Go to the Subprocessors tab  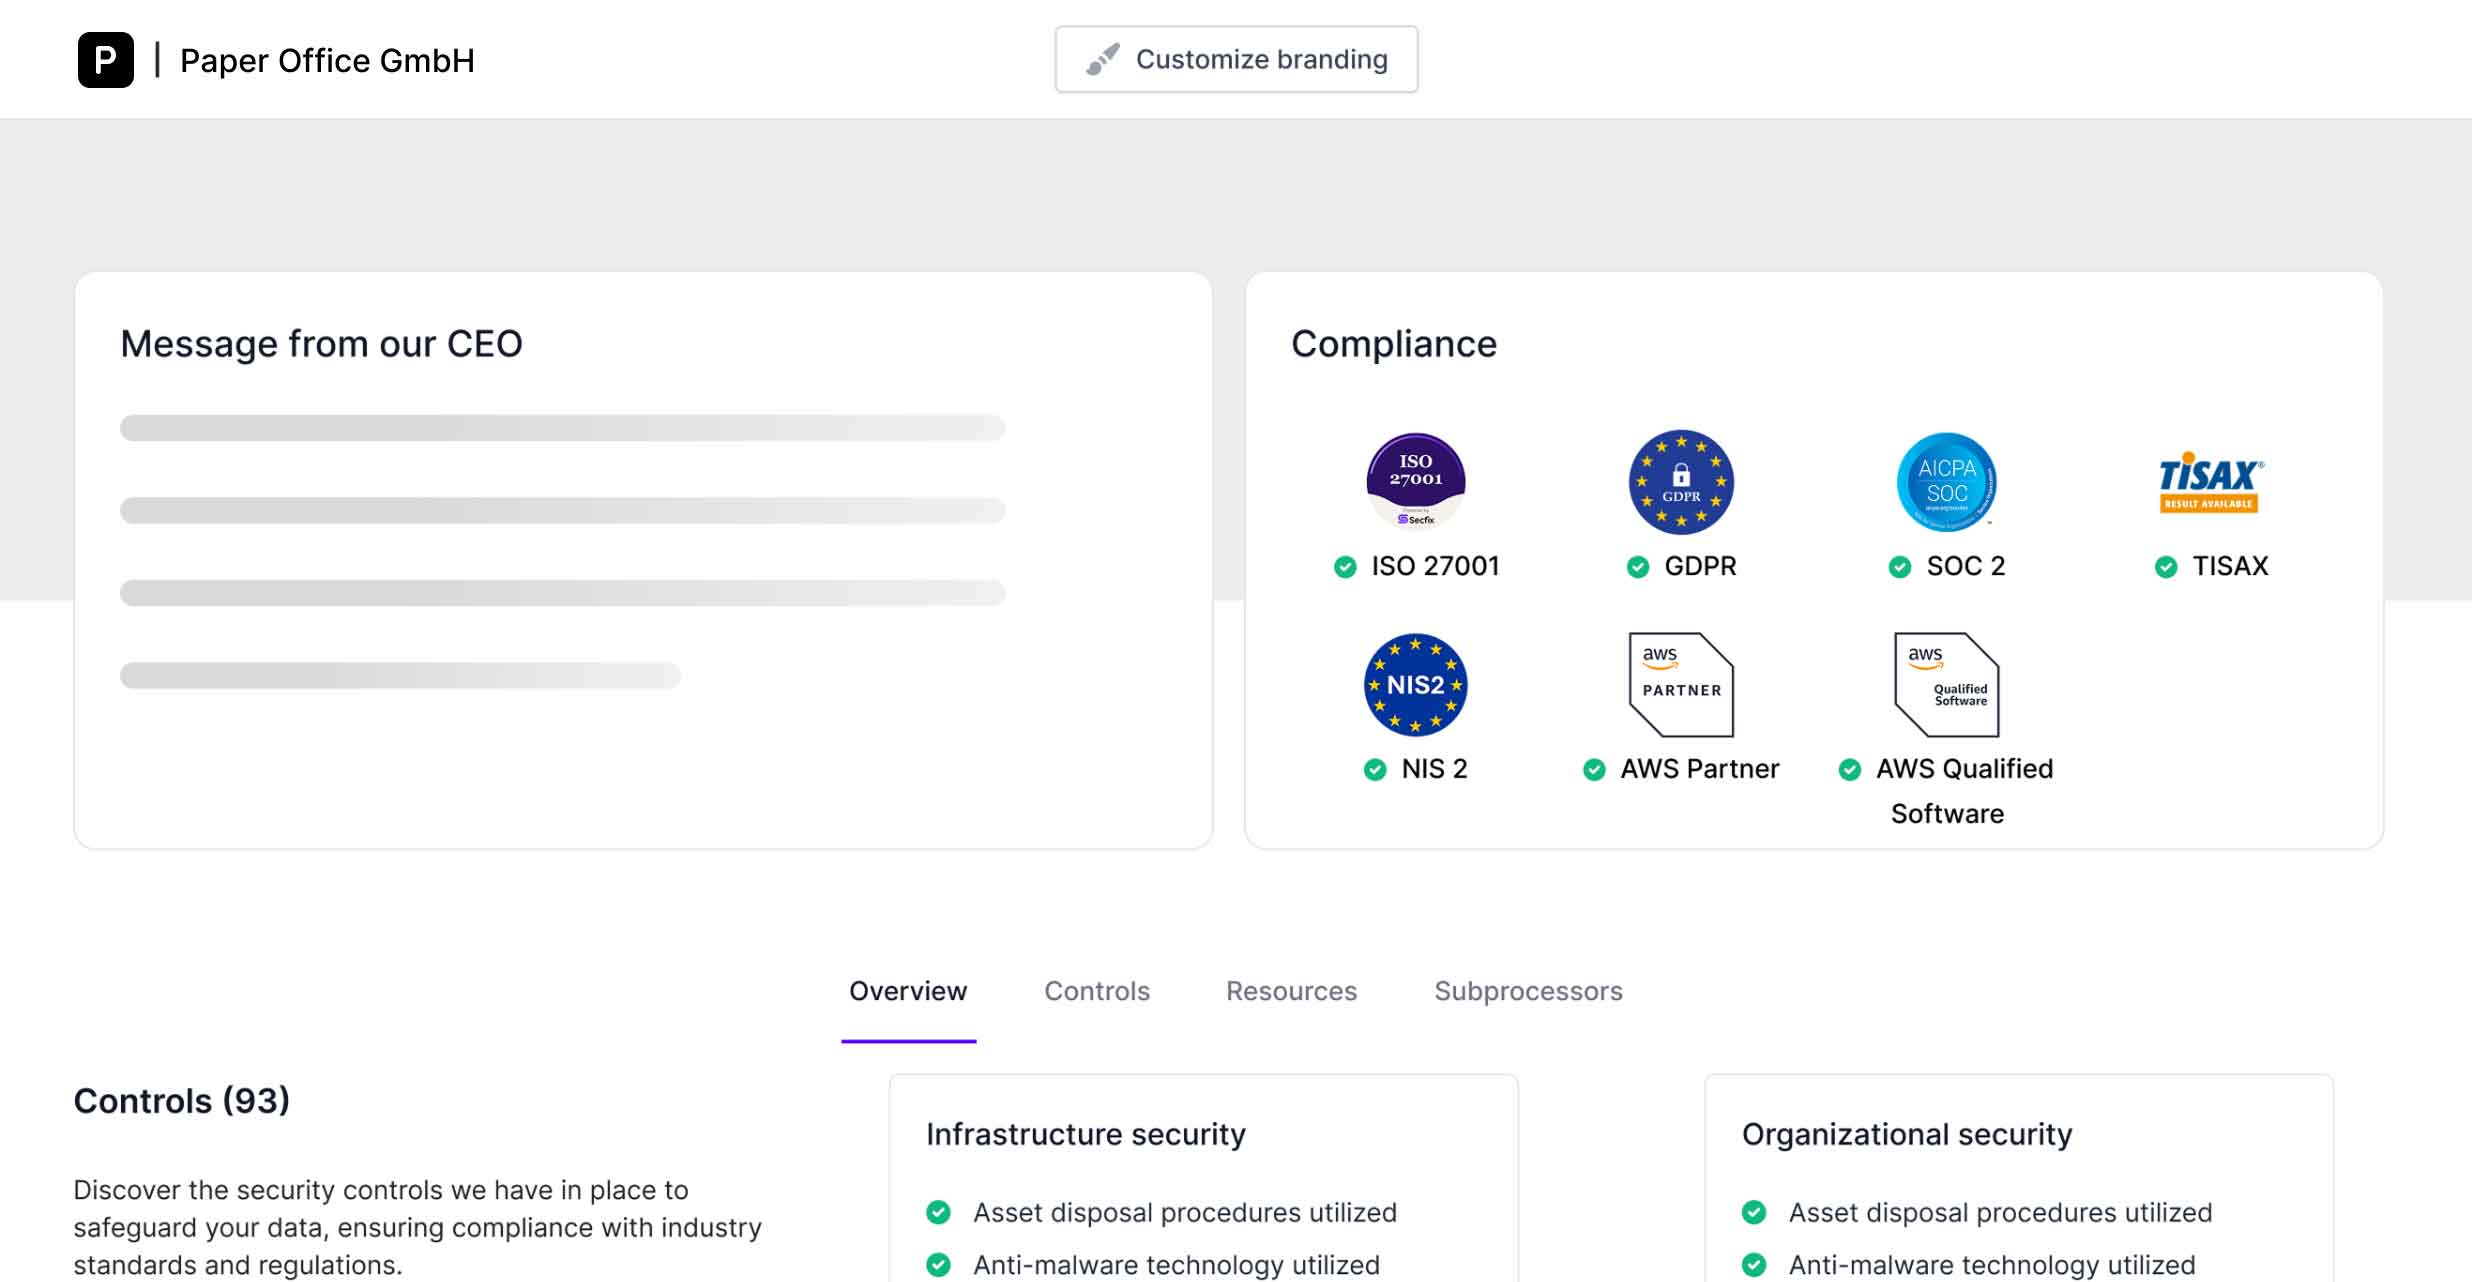[x=1528, y=991]
